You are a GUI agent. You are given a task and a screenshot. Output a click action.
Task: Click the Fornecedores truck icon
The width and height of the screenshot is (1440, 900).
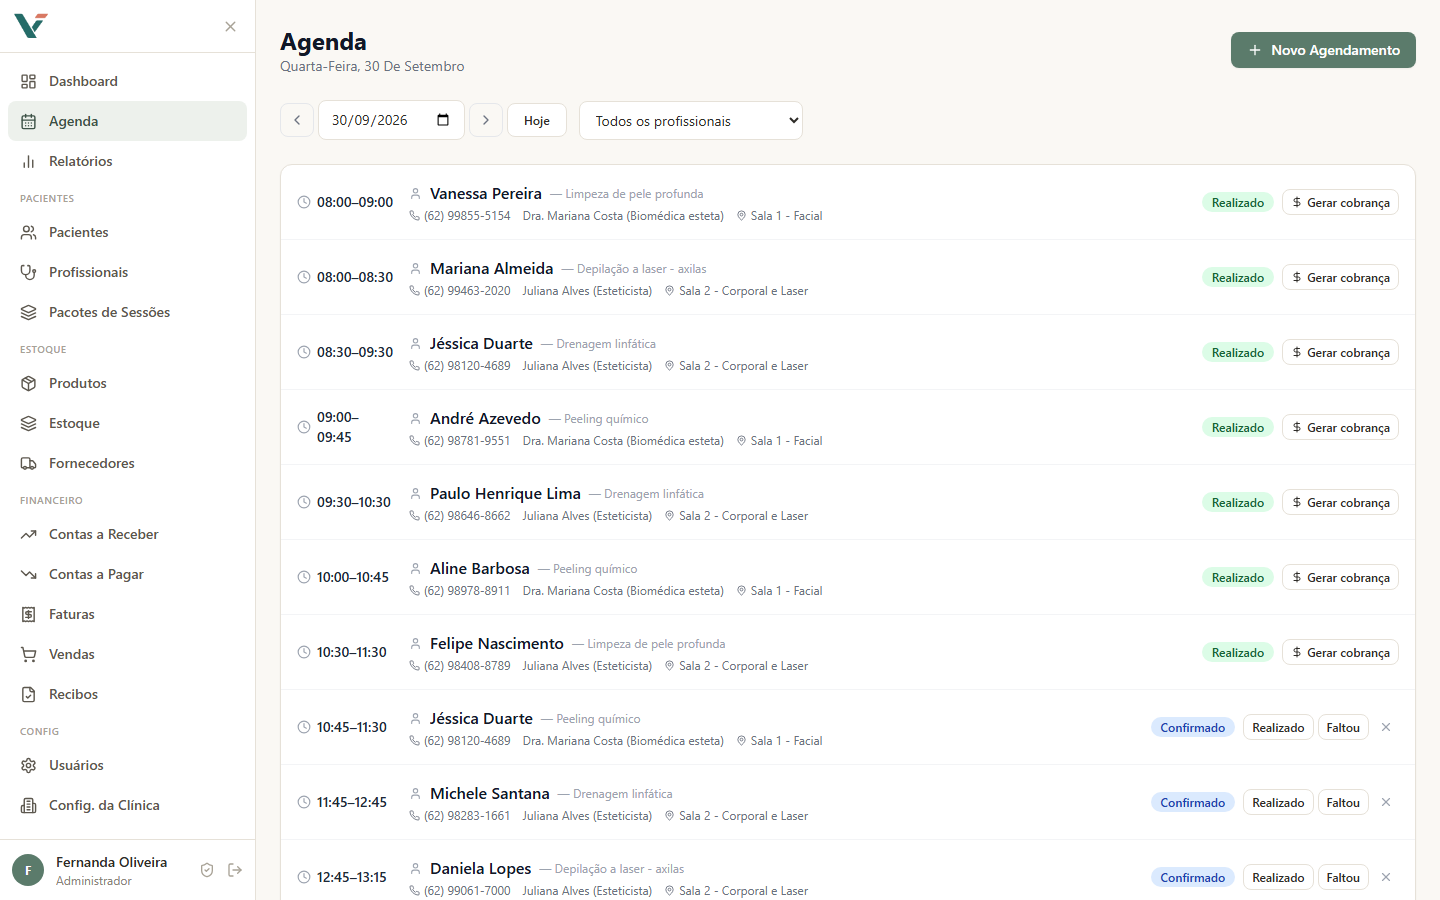pyautogui.click(x=29, y=463)
